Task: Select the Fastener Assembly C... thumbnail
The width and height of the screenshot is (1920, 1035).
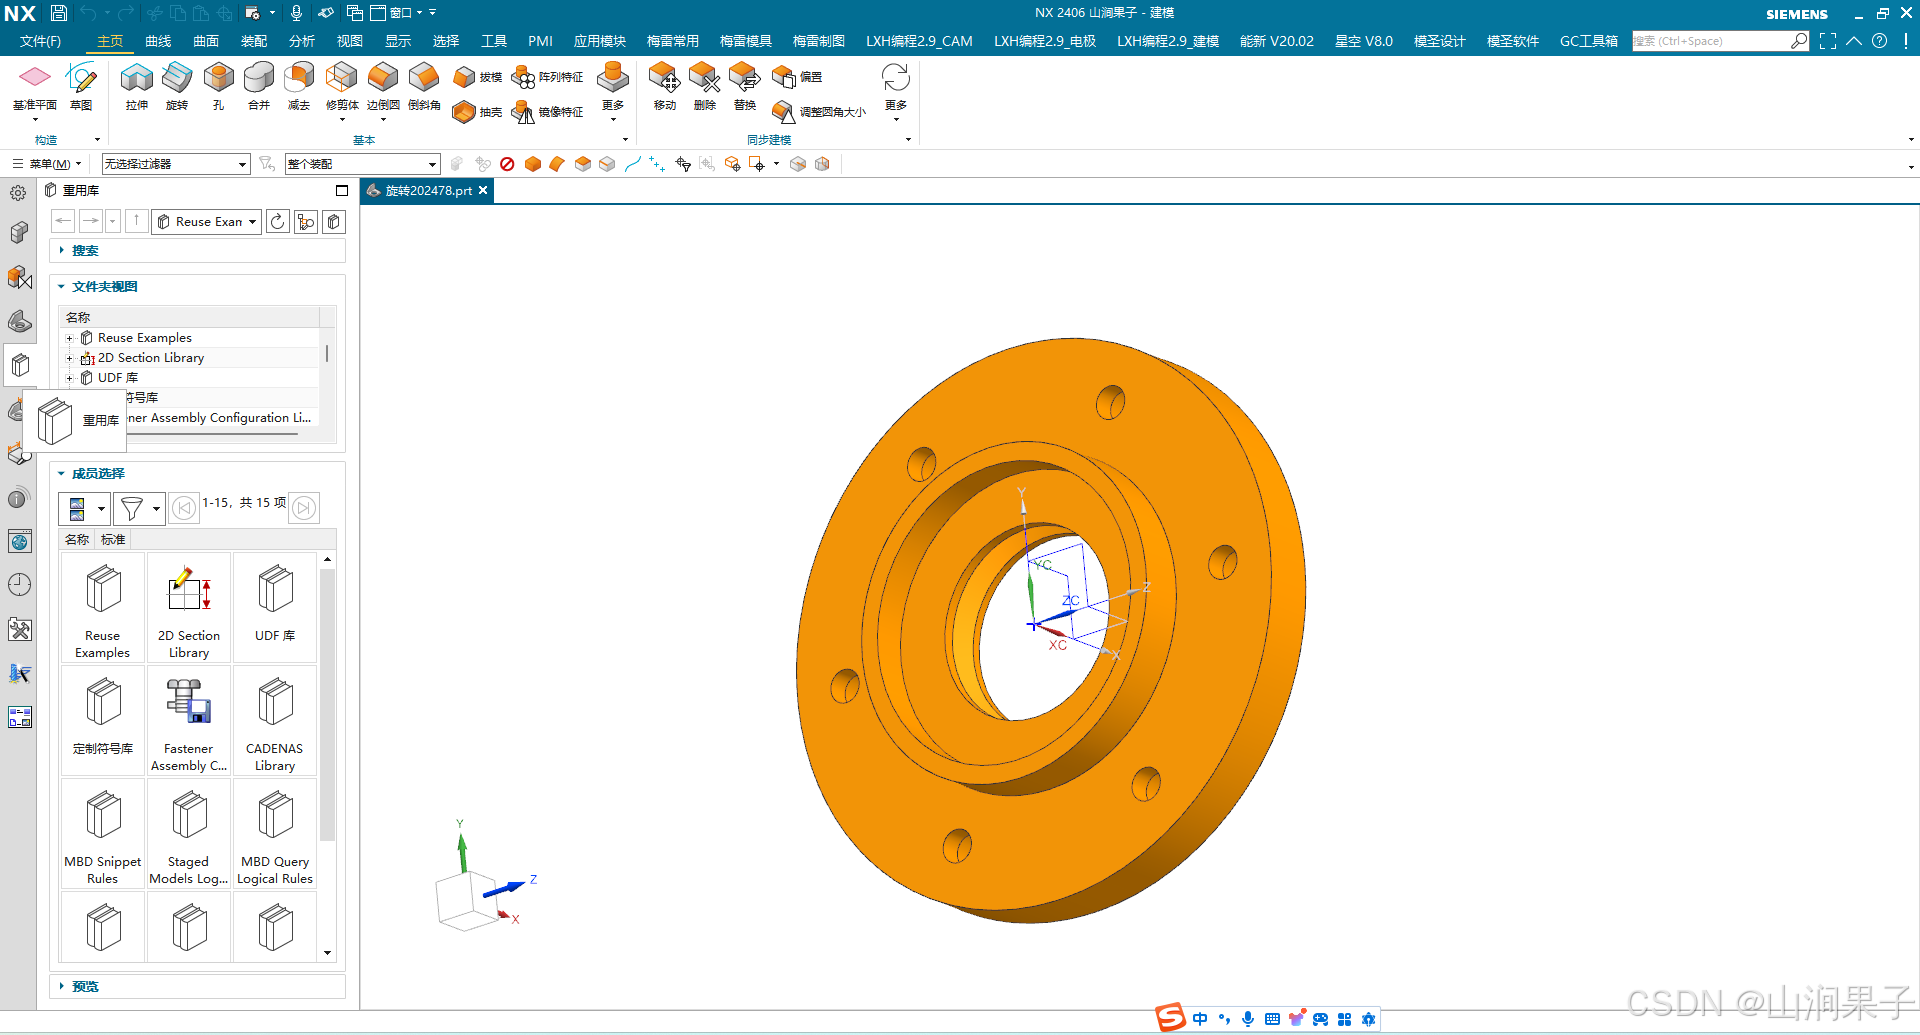Action: [x=189, y=721]
